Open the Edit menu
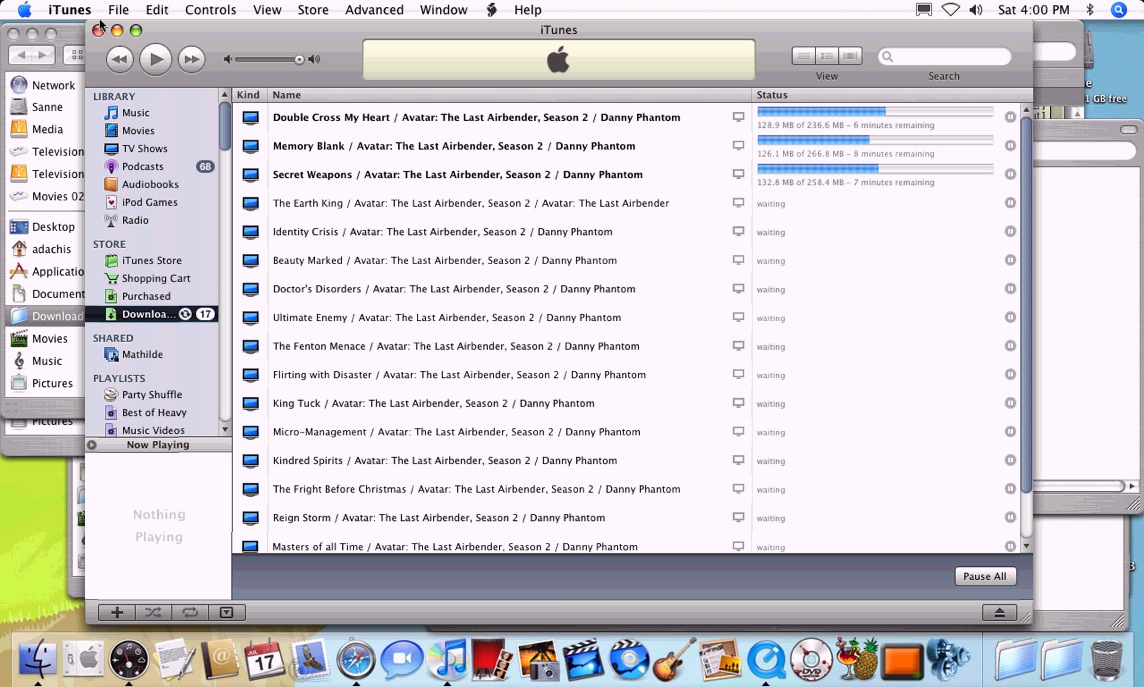 tap(157, 9)
